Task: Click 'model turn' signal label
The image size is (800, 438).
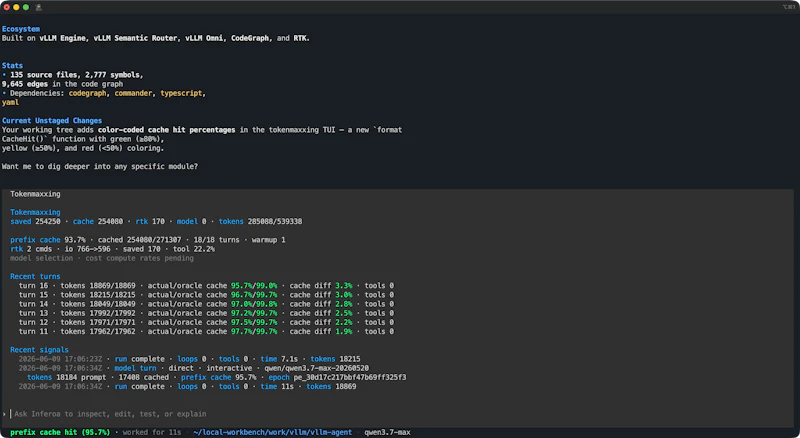Action: click(135, 369)
